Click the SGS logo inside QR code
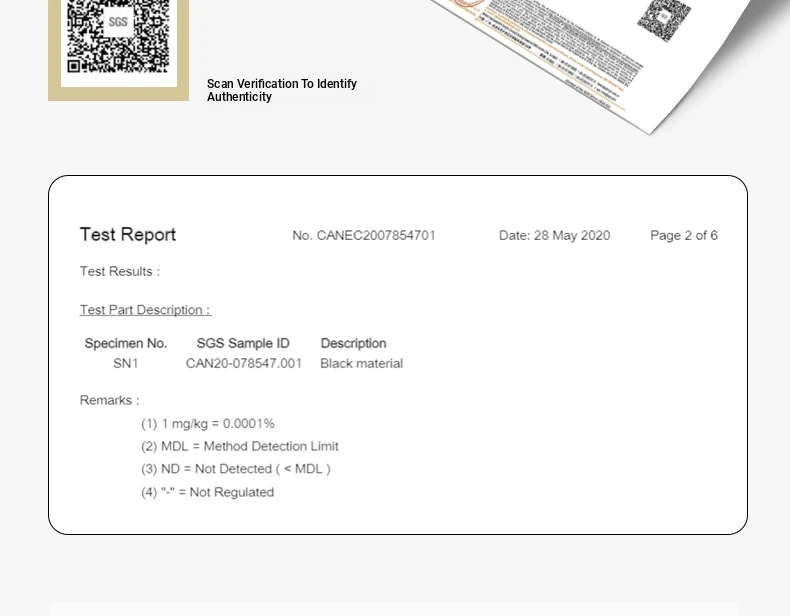Image resolution: width=790 pixels, height=616 pixels. 118,21
